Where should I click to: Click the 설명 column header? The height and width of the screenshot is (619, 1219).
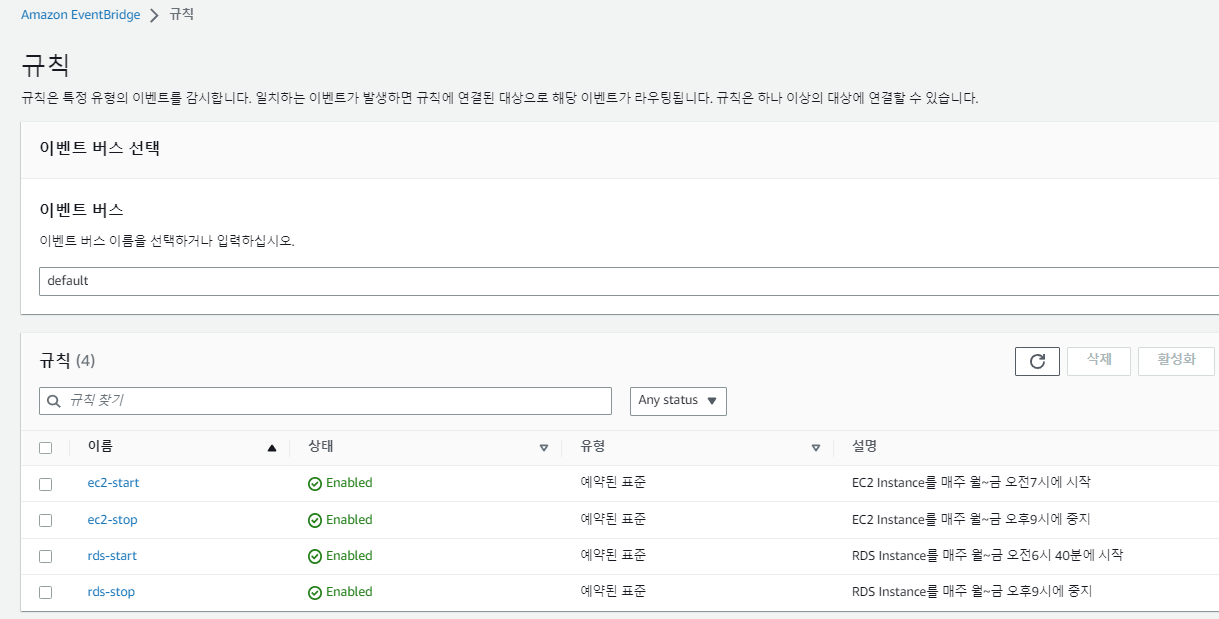coord(865,447)
